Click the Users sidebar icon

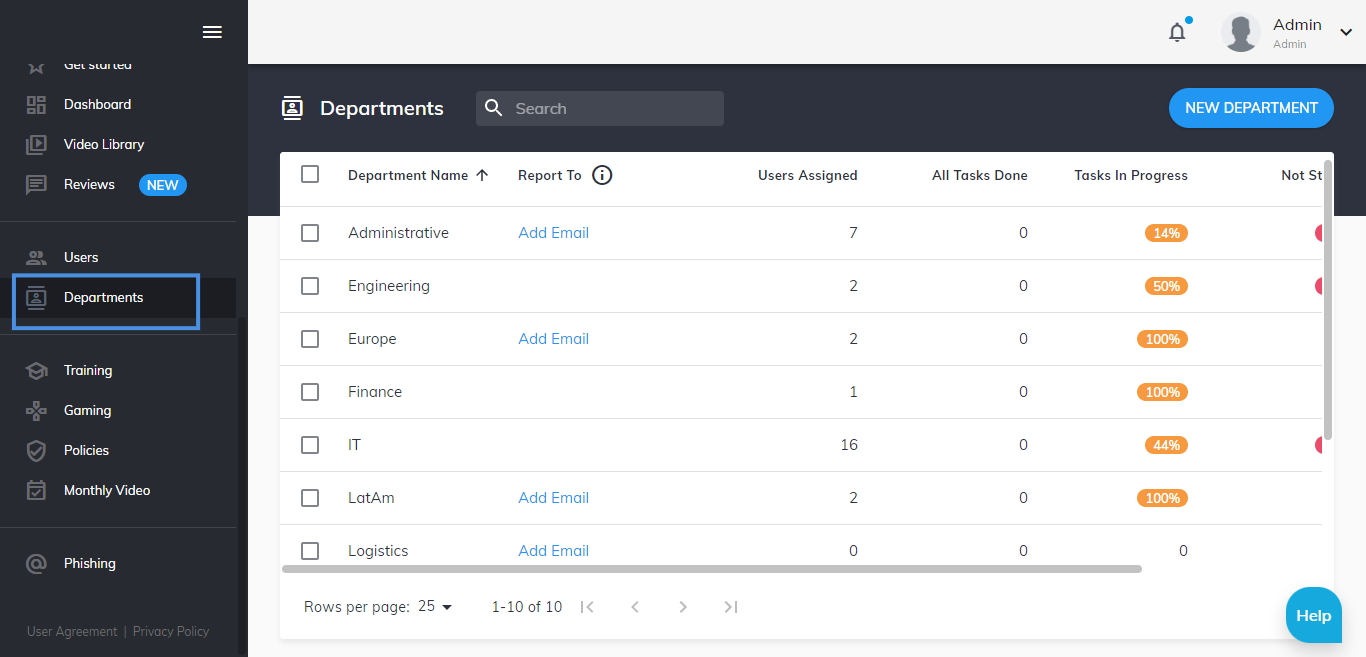tap(36, 257)
